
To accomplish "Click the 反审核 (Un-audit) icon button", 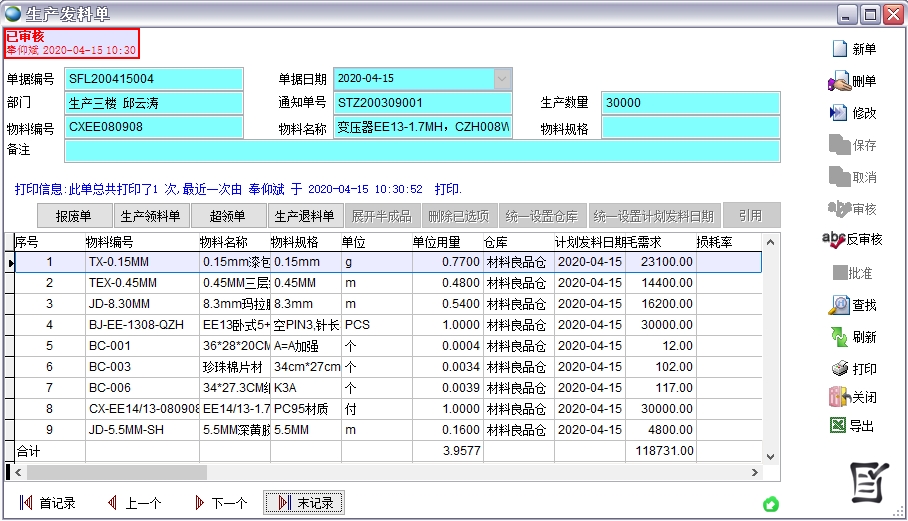I will point(851,239).
